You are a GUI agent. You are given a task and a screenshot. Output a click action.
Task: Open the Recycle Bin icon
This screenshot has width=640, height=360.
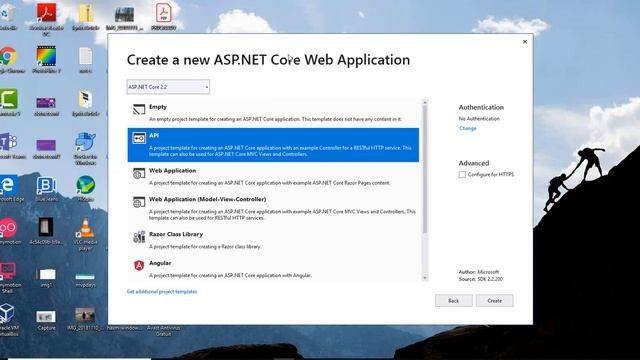(x=8, y=12)
